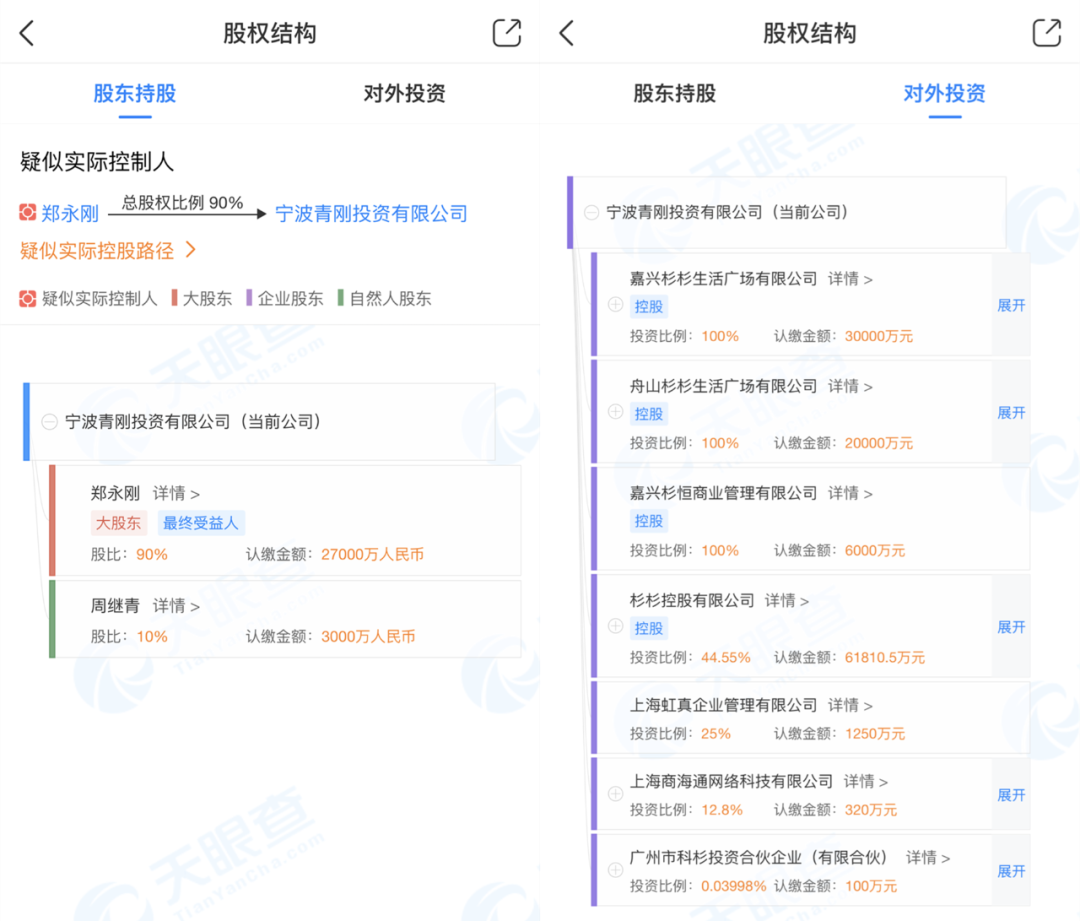The image size is (1080, 921).
Task: Select 27000万人民币 subscribed amount
Action: (372, 555)
